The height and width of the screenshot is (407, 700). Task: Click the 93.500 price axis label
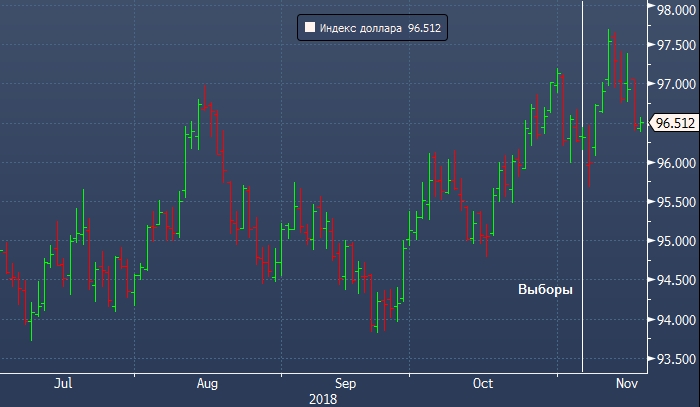pyautogui.click(x=676, y=359)
